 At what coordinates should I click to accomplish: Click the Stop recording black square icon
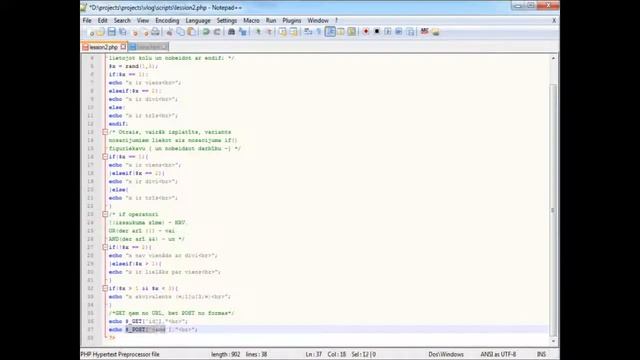[x=377, y=32]
